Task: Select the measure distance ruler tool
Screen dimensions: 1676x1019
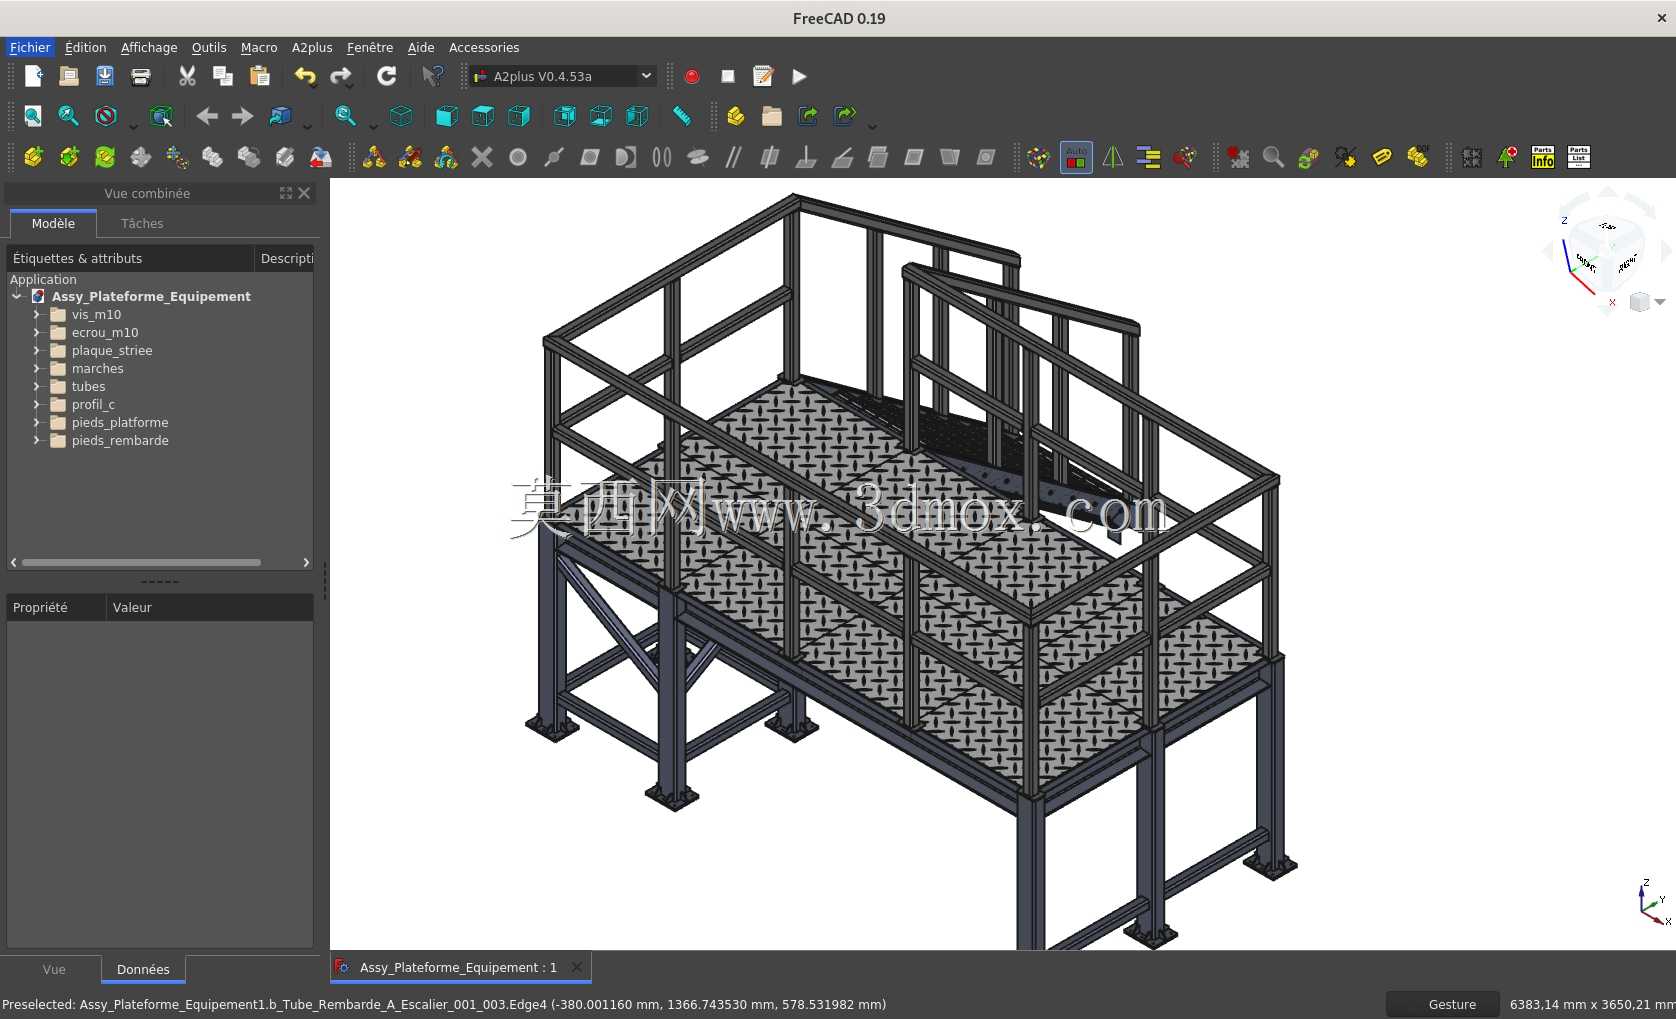Action: tap(682, 116)
